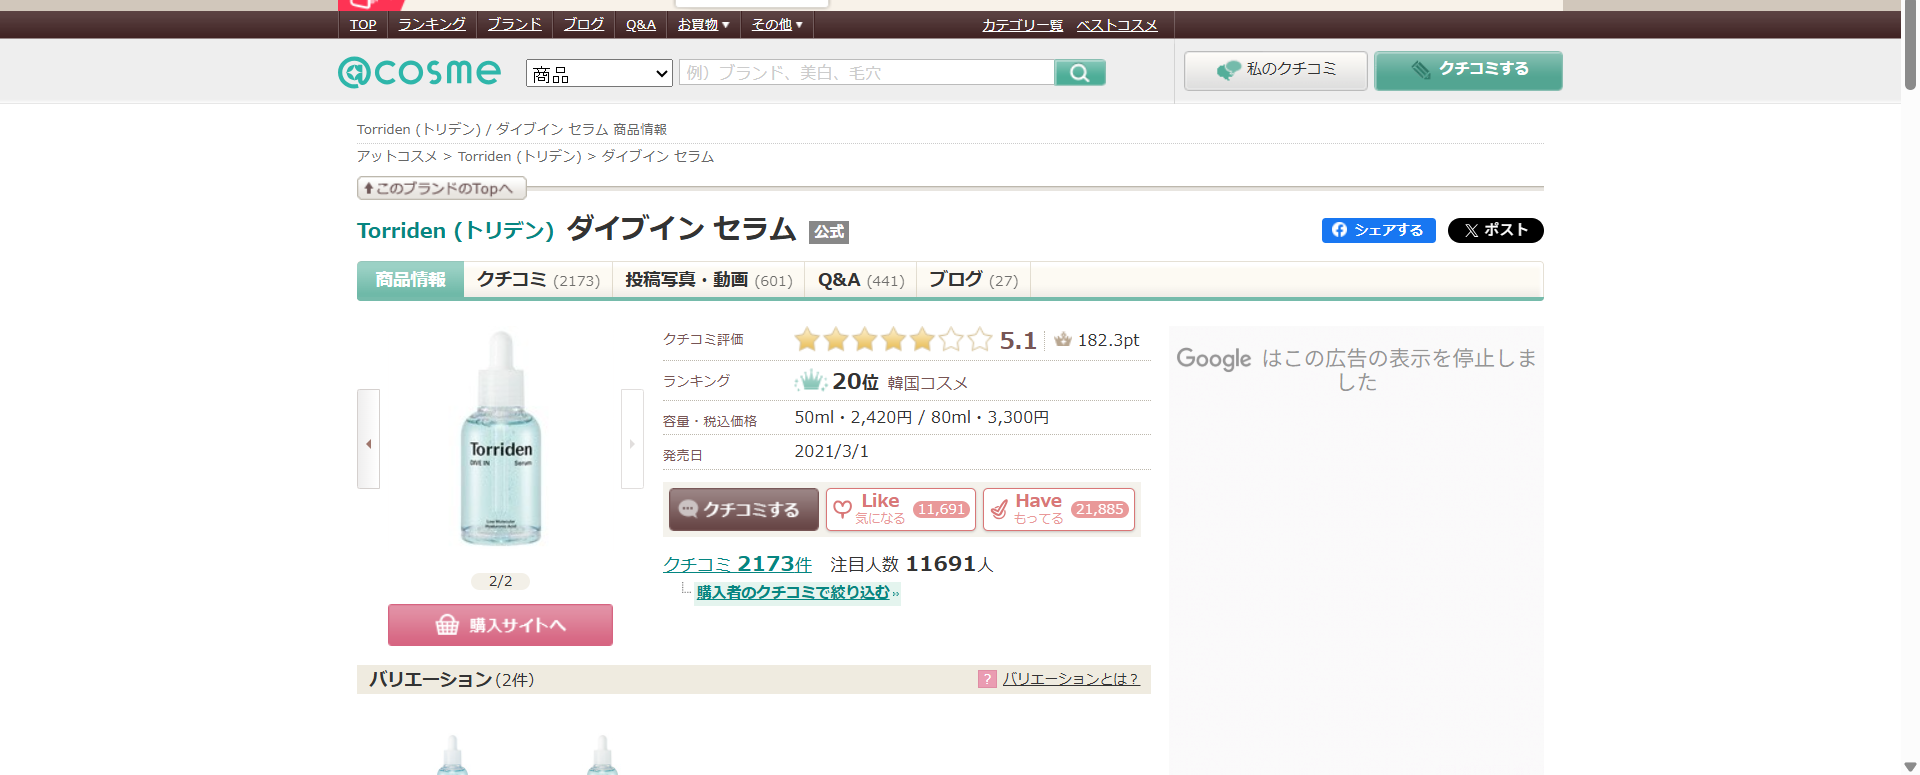Viewport: 1920px width, 775px height.
Task: Open ランキング in the top menu
Action: [432, 25]
